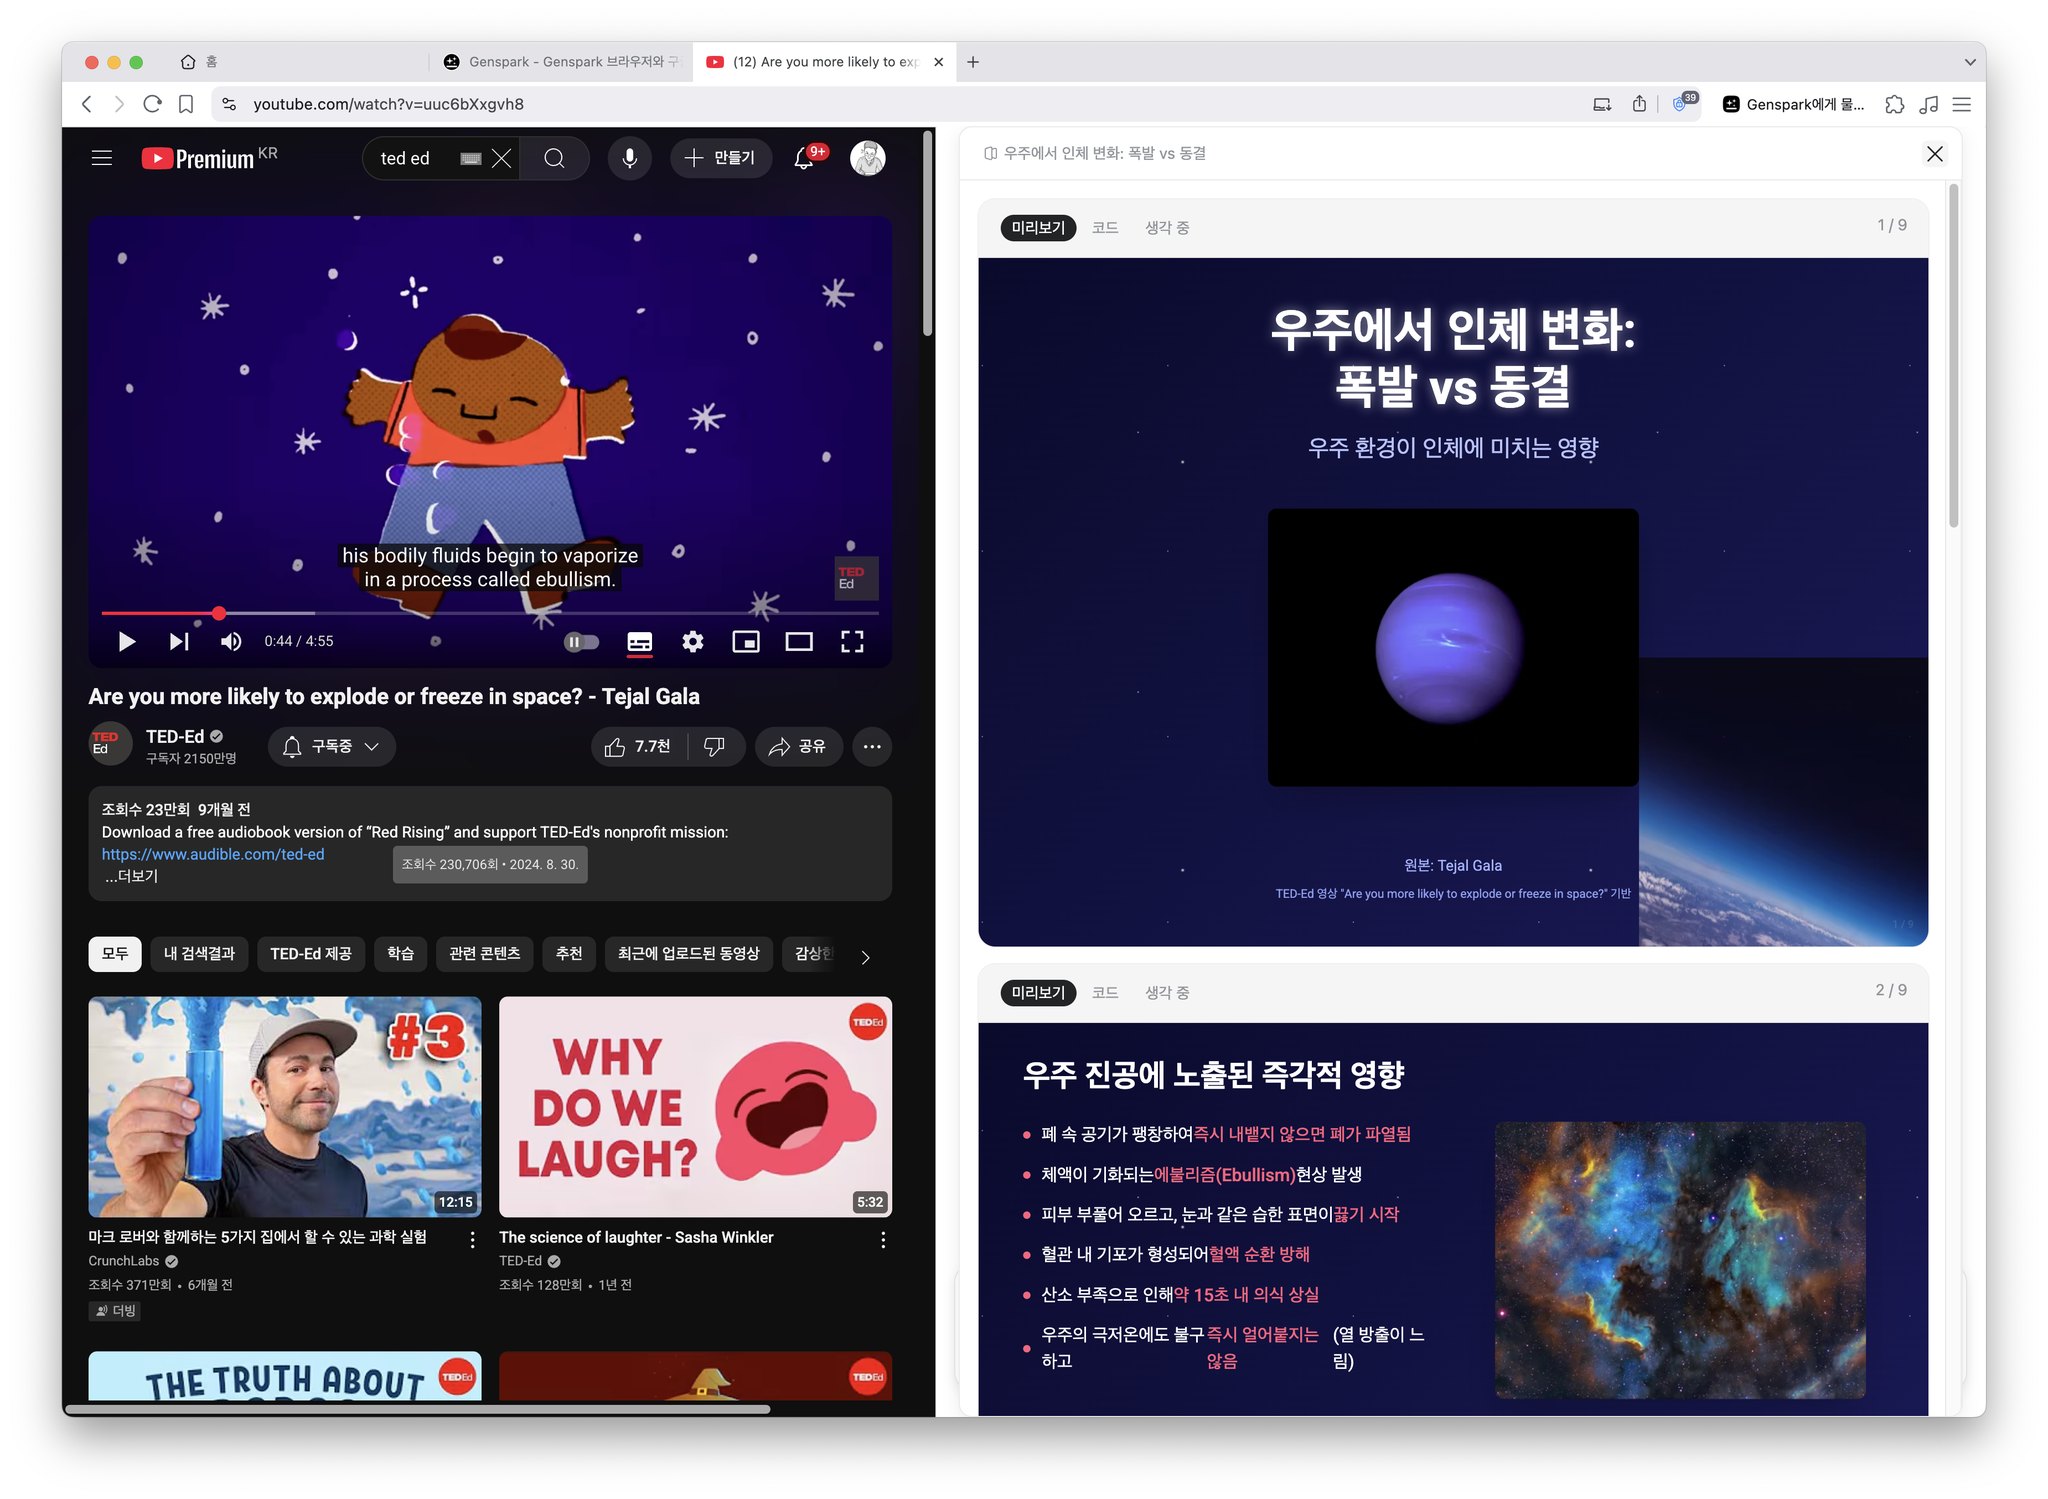Bookmark this page
This screenshot has height=1499, width=2048.
click(186, 104)
